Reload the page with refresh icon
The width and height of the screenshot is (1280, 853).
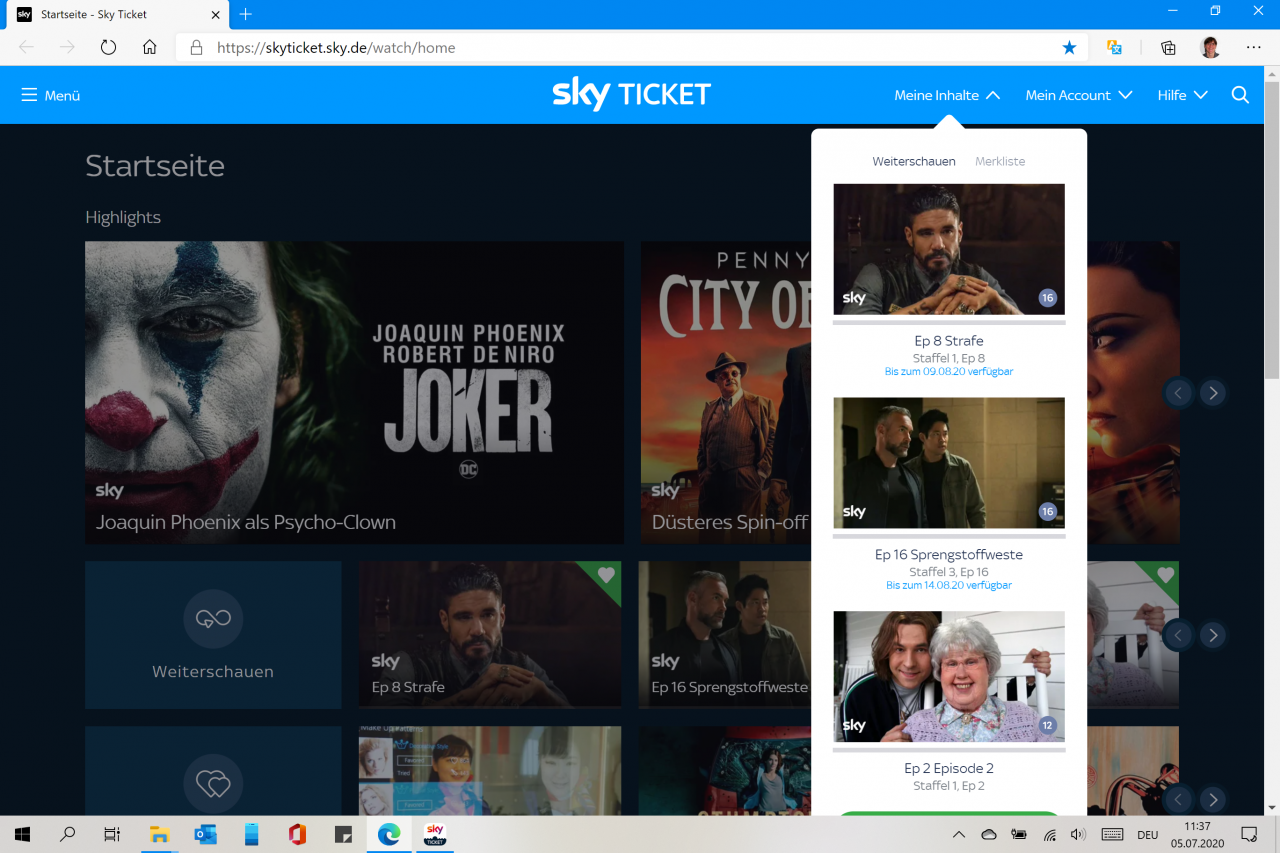[x=108, y=47]
